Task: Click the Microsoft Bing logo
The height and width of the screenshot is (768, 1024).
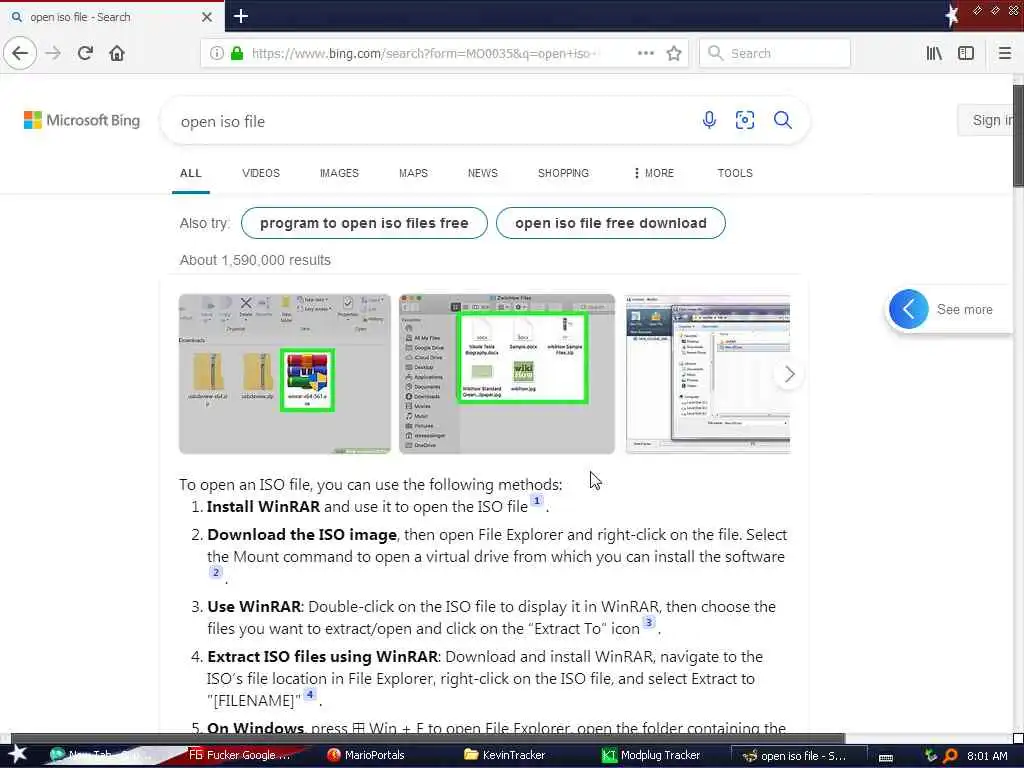Action: pos(82,120)
